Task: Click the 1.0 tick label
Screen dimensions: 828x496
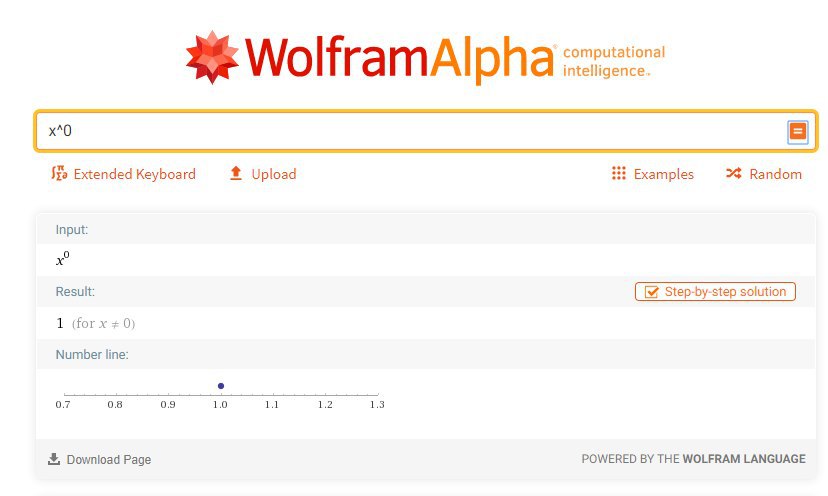Action: (220, 405)
